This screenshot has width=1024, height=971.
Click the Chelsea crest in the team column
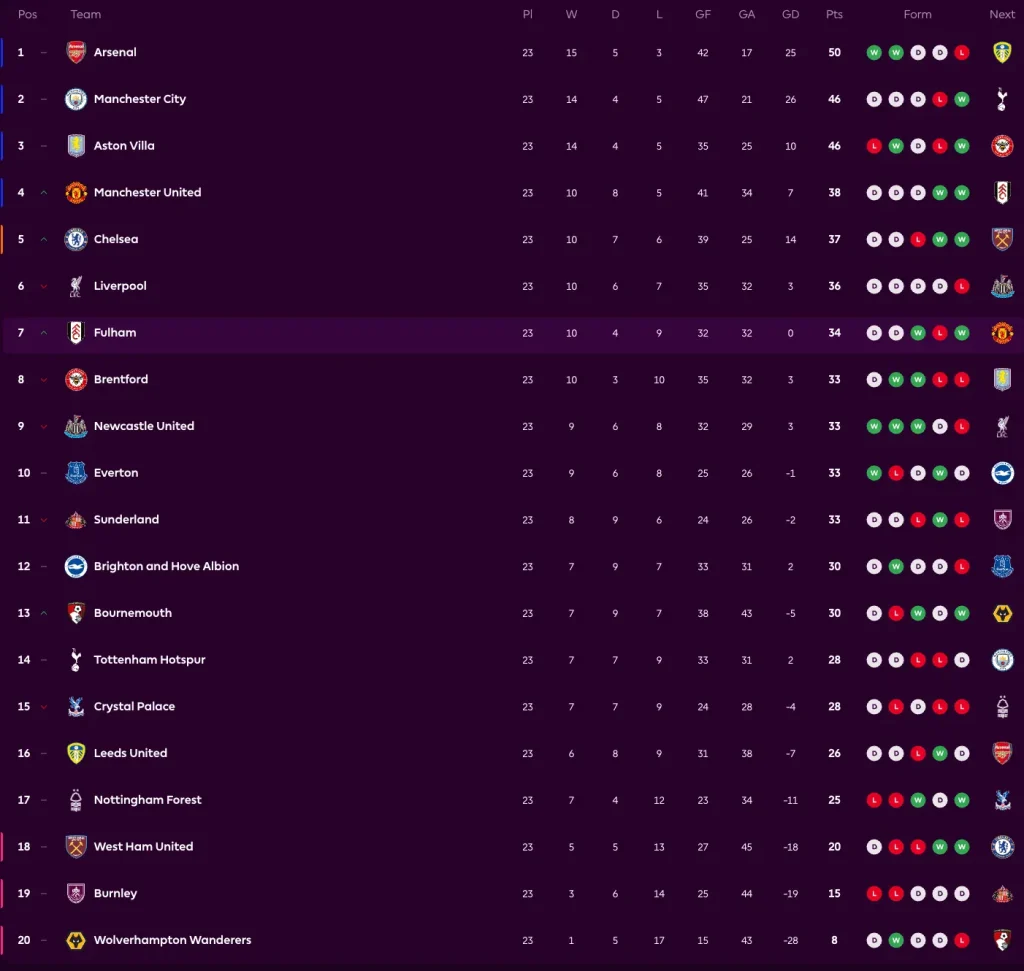coord(76,239)
